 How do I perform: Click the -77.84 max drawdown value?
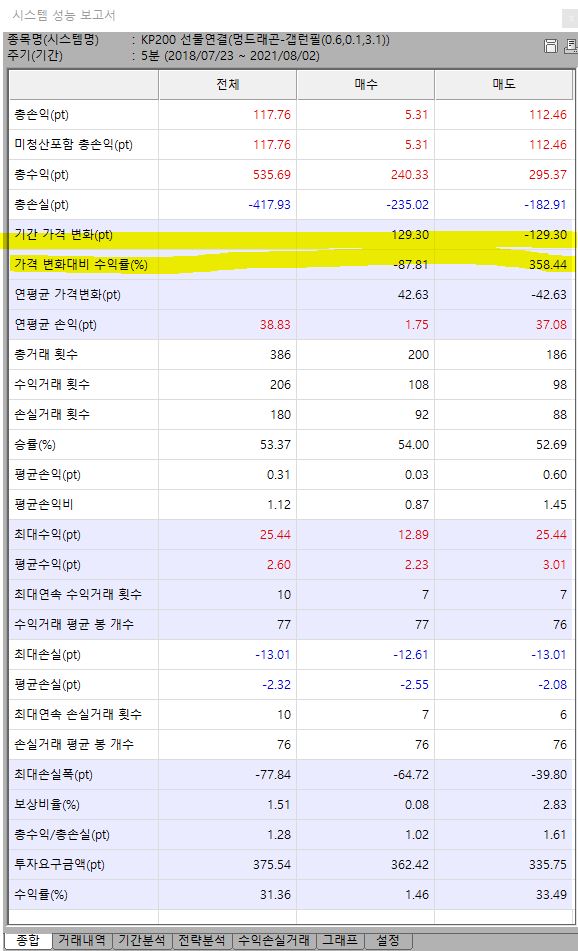tap(273, 775)
